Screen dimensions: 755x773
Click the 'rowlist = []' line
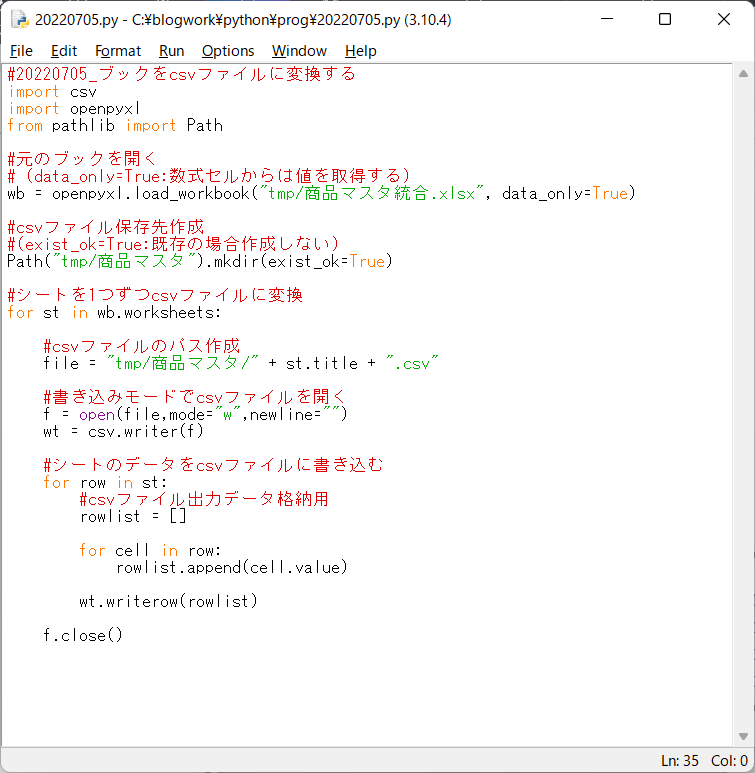[133, 516]
